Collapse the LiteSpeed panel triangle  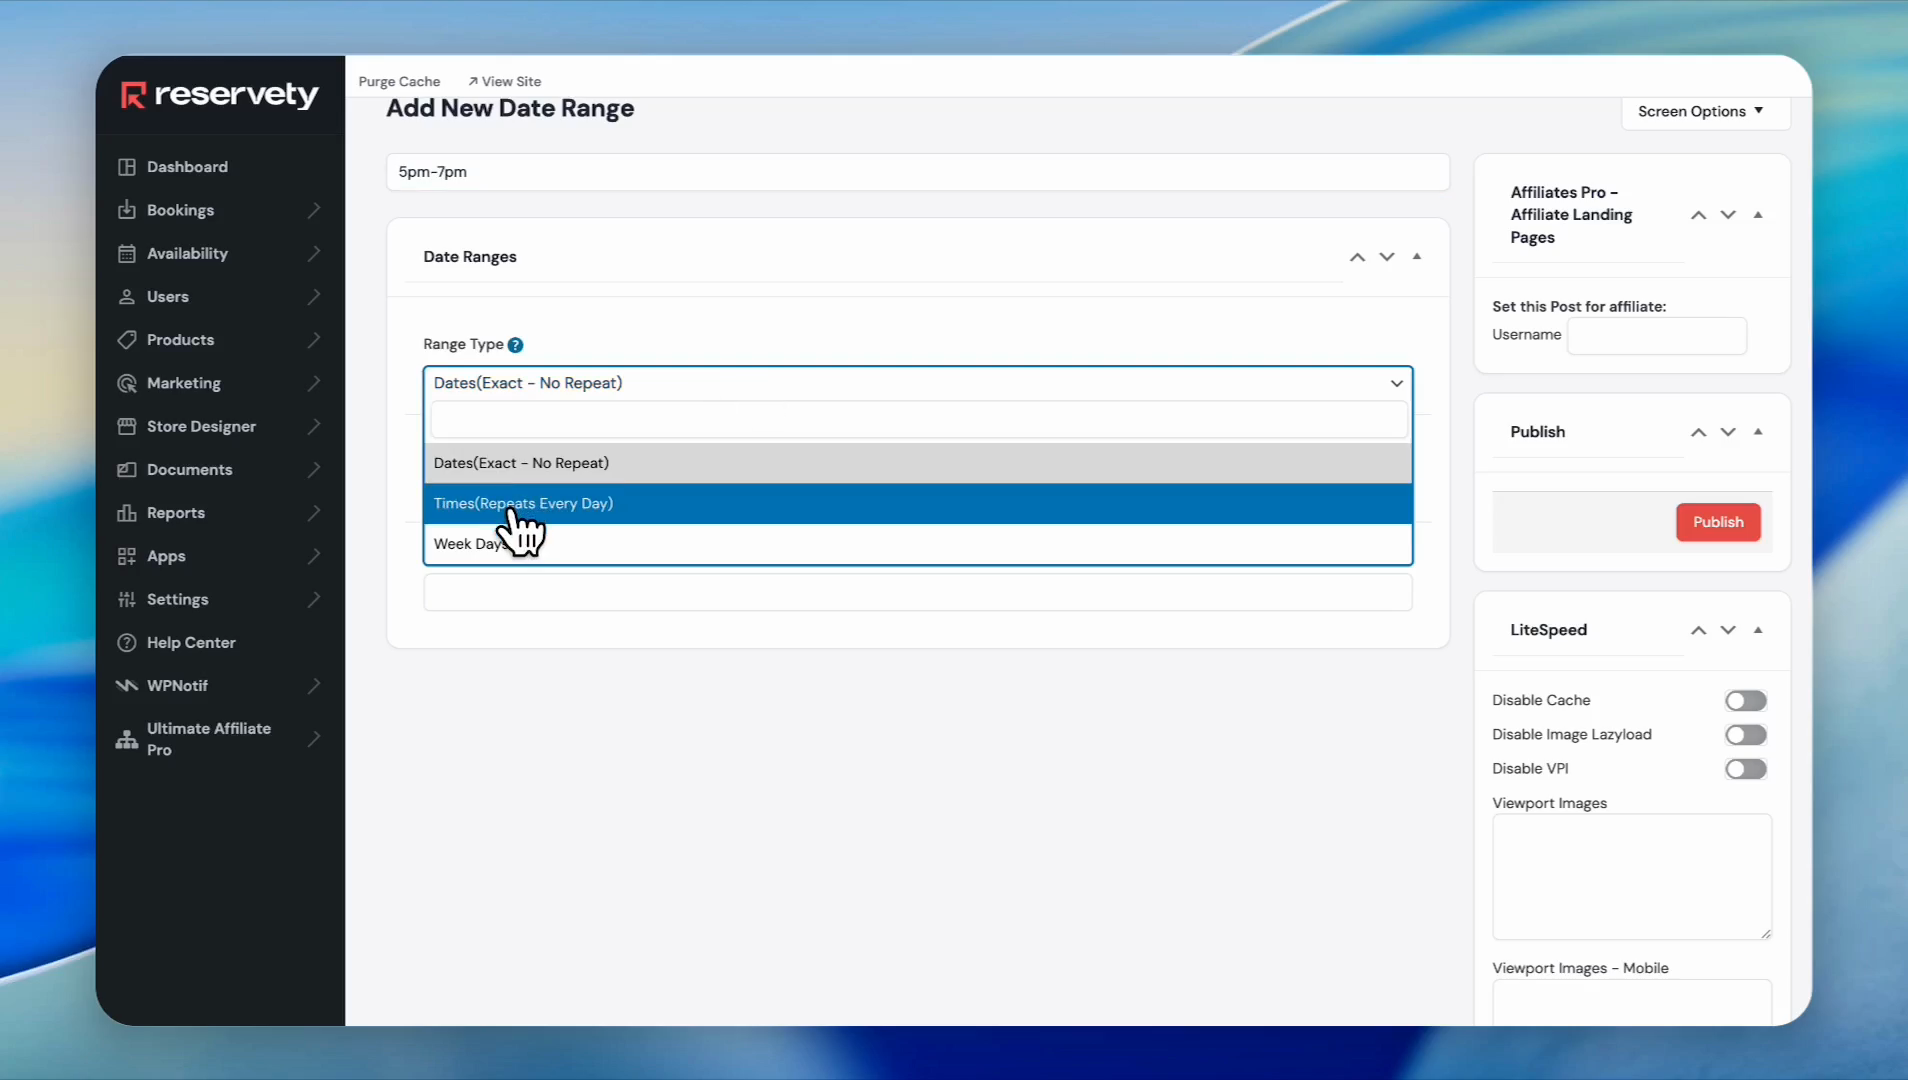(x=1757, y=630)
